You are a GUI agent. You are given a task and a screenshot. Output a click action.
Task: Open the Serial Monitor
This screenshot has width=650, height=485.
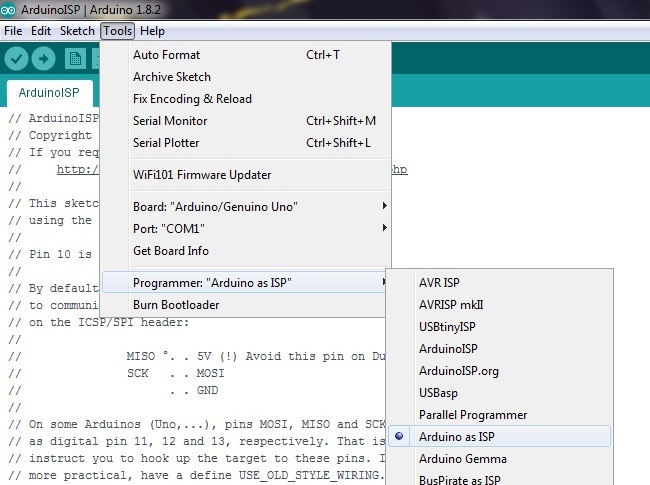pos(245,121)
